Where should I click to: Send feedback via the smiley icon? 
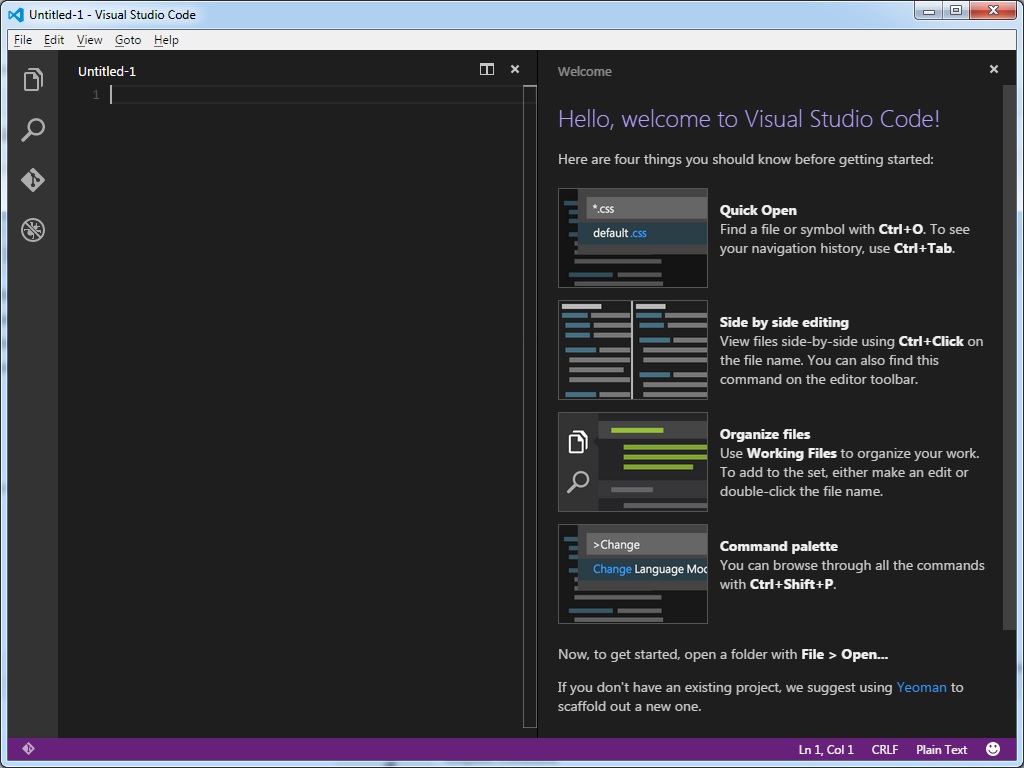(x=993, y=748)
